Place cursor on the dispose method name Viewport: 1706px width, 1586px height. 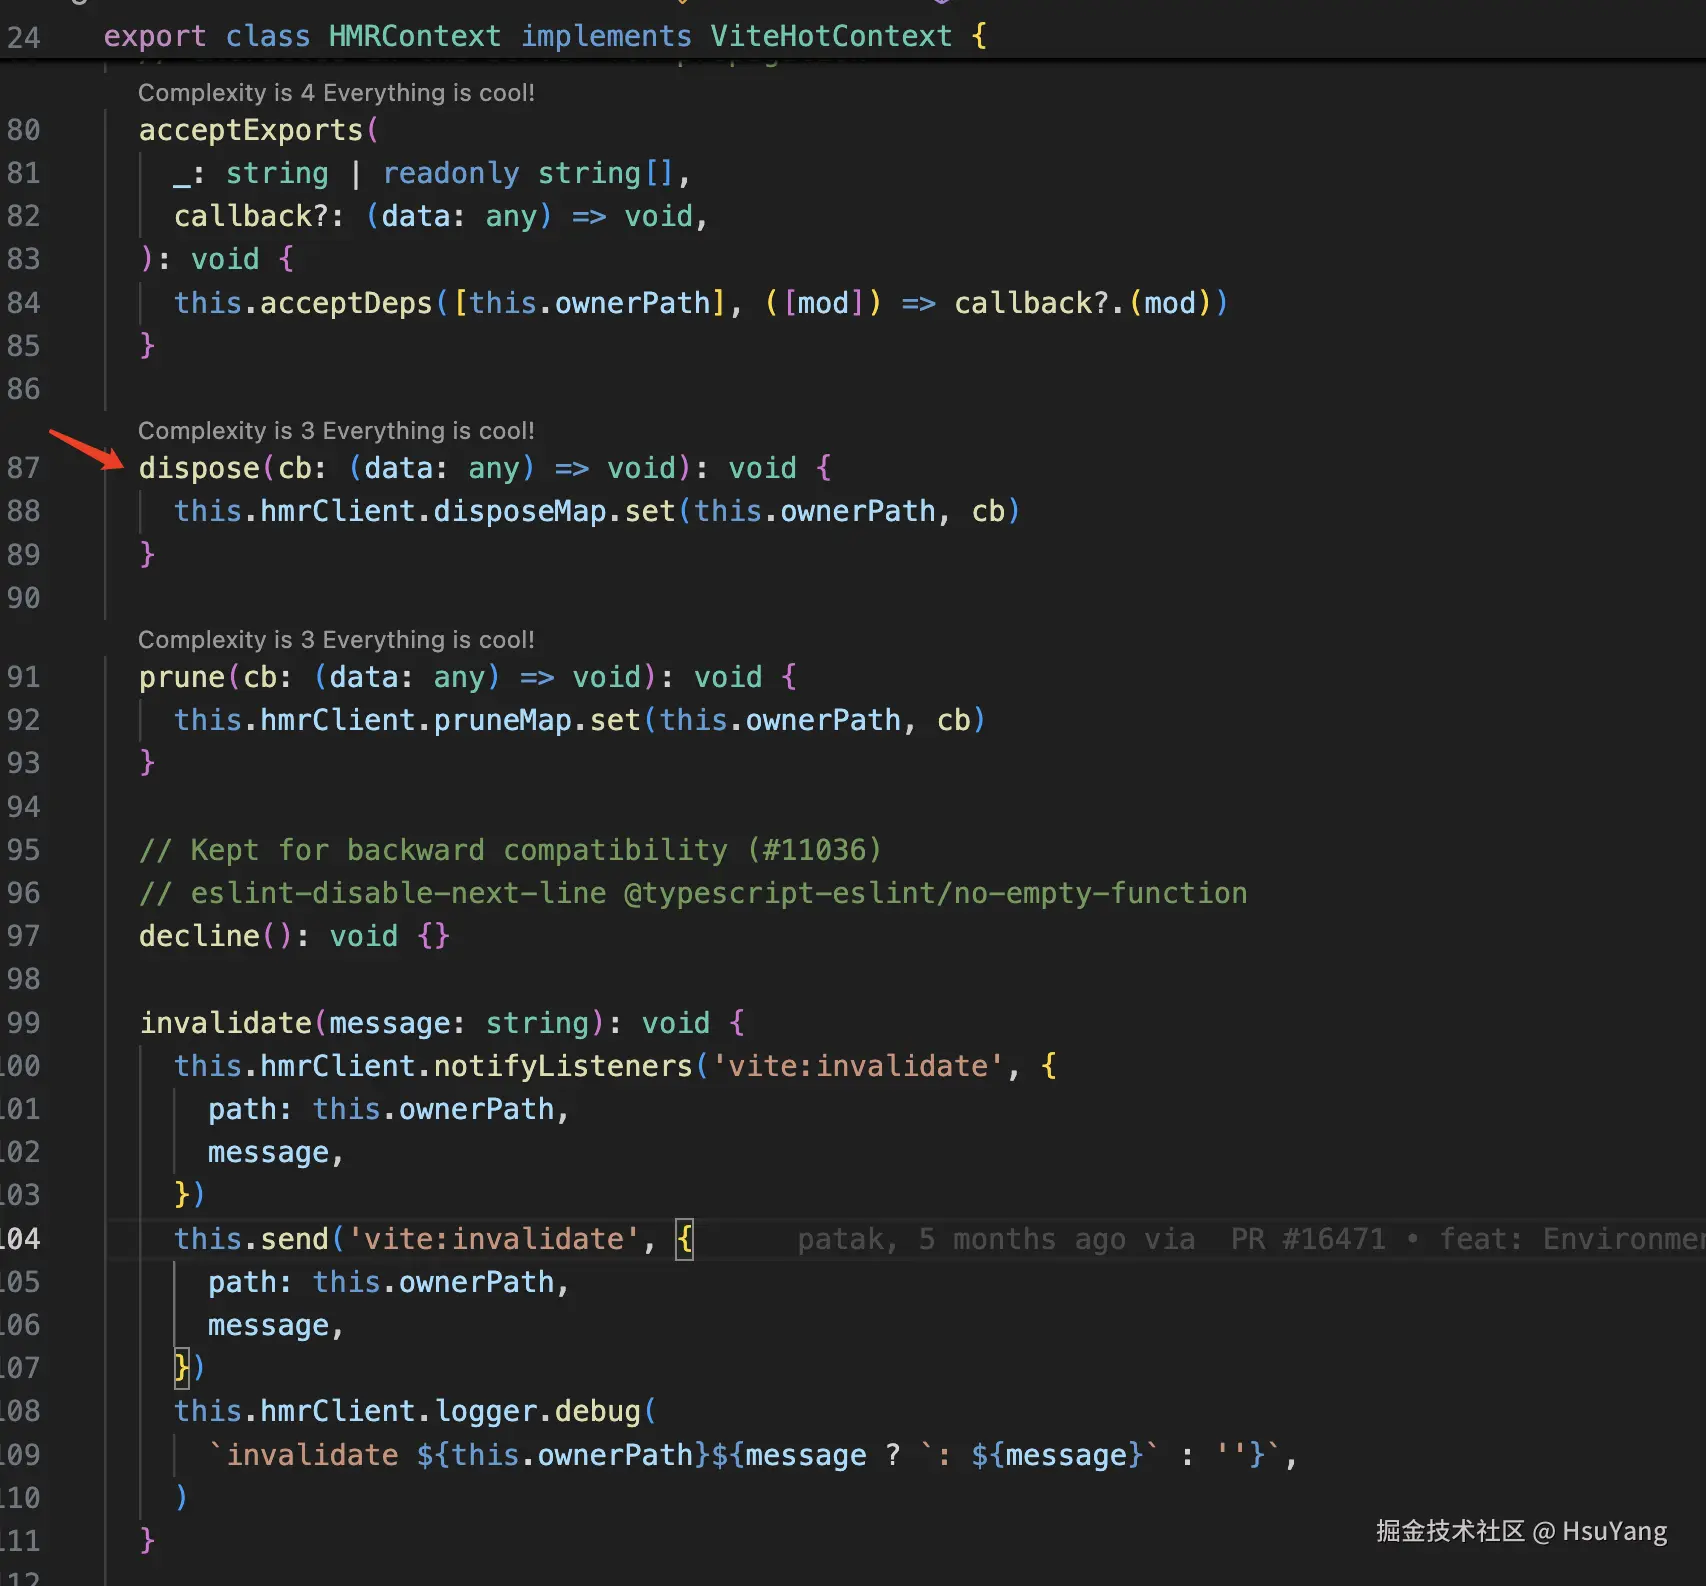(199, 468)
